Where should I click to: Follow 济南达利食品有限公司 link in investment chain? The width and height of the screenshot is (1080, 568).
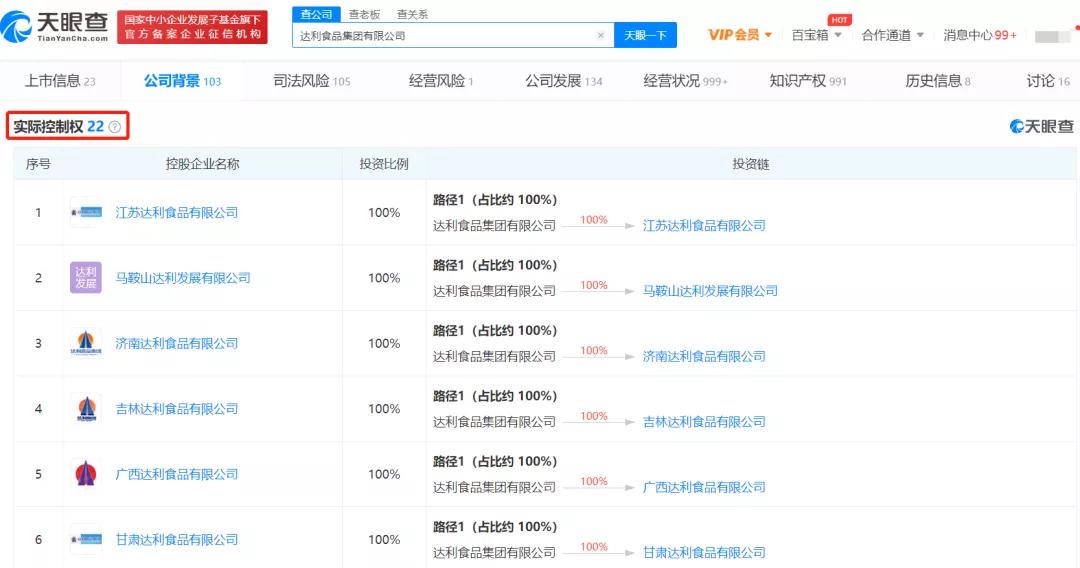click(x=704, y=357)
